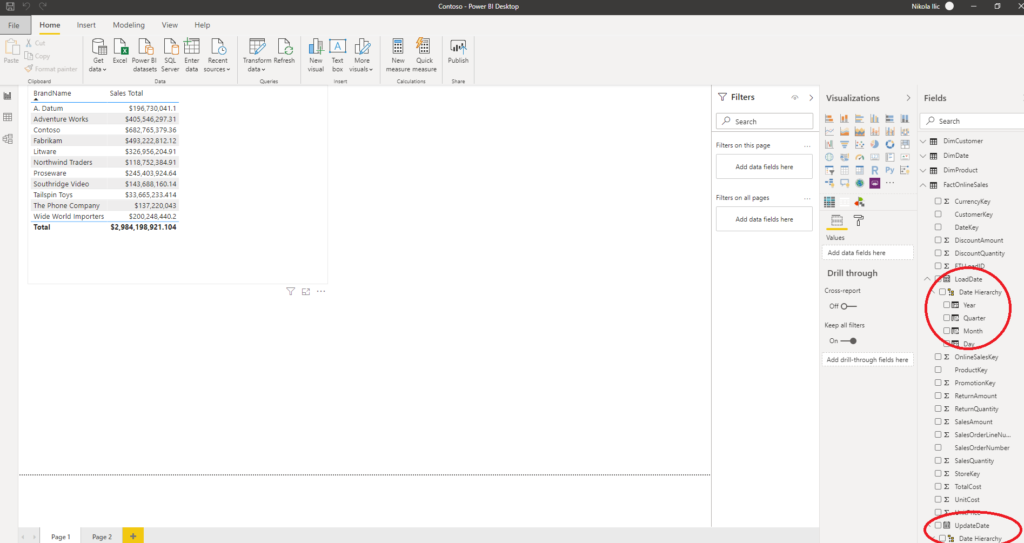Switch to Report view in left sidebar
This screenshot has height=543, width=1024.
(8, 96)
